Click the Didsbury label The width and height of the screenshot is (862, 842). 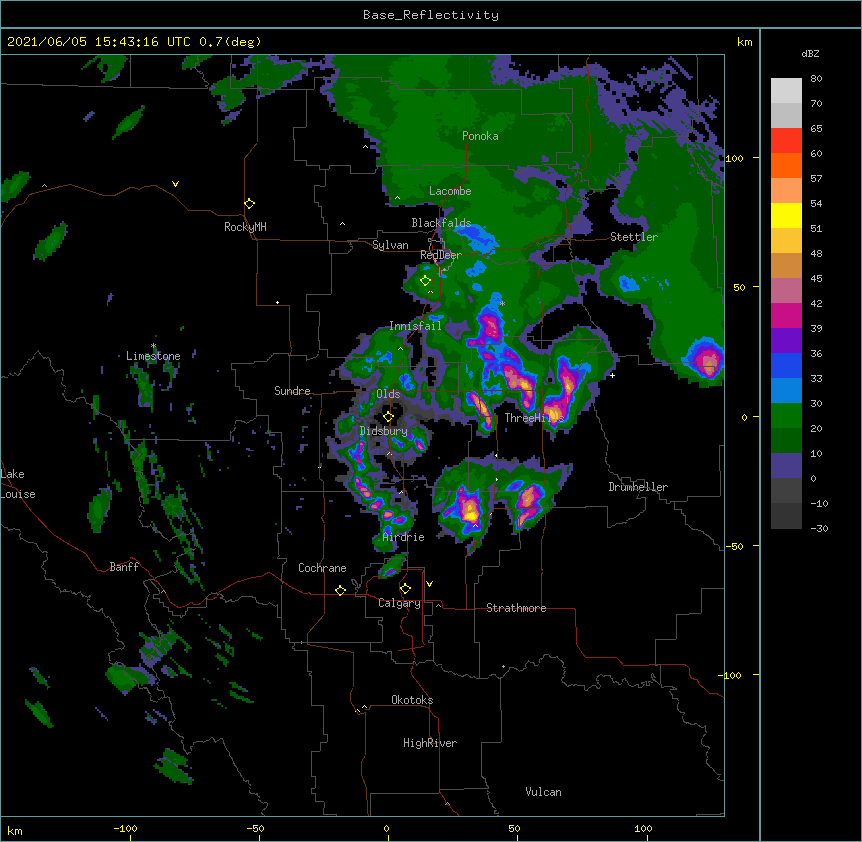383,431
